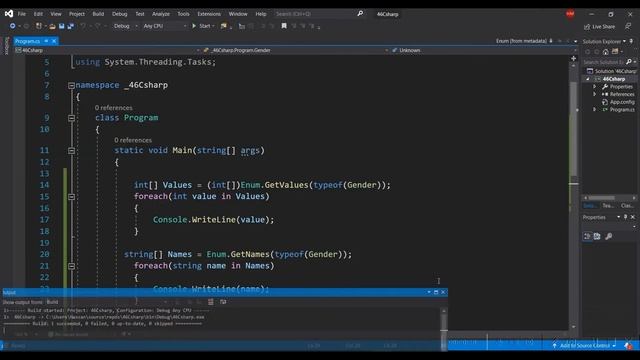The image size is (640, 360).
Task: Click the split editor plus icon
Action: 573,59
